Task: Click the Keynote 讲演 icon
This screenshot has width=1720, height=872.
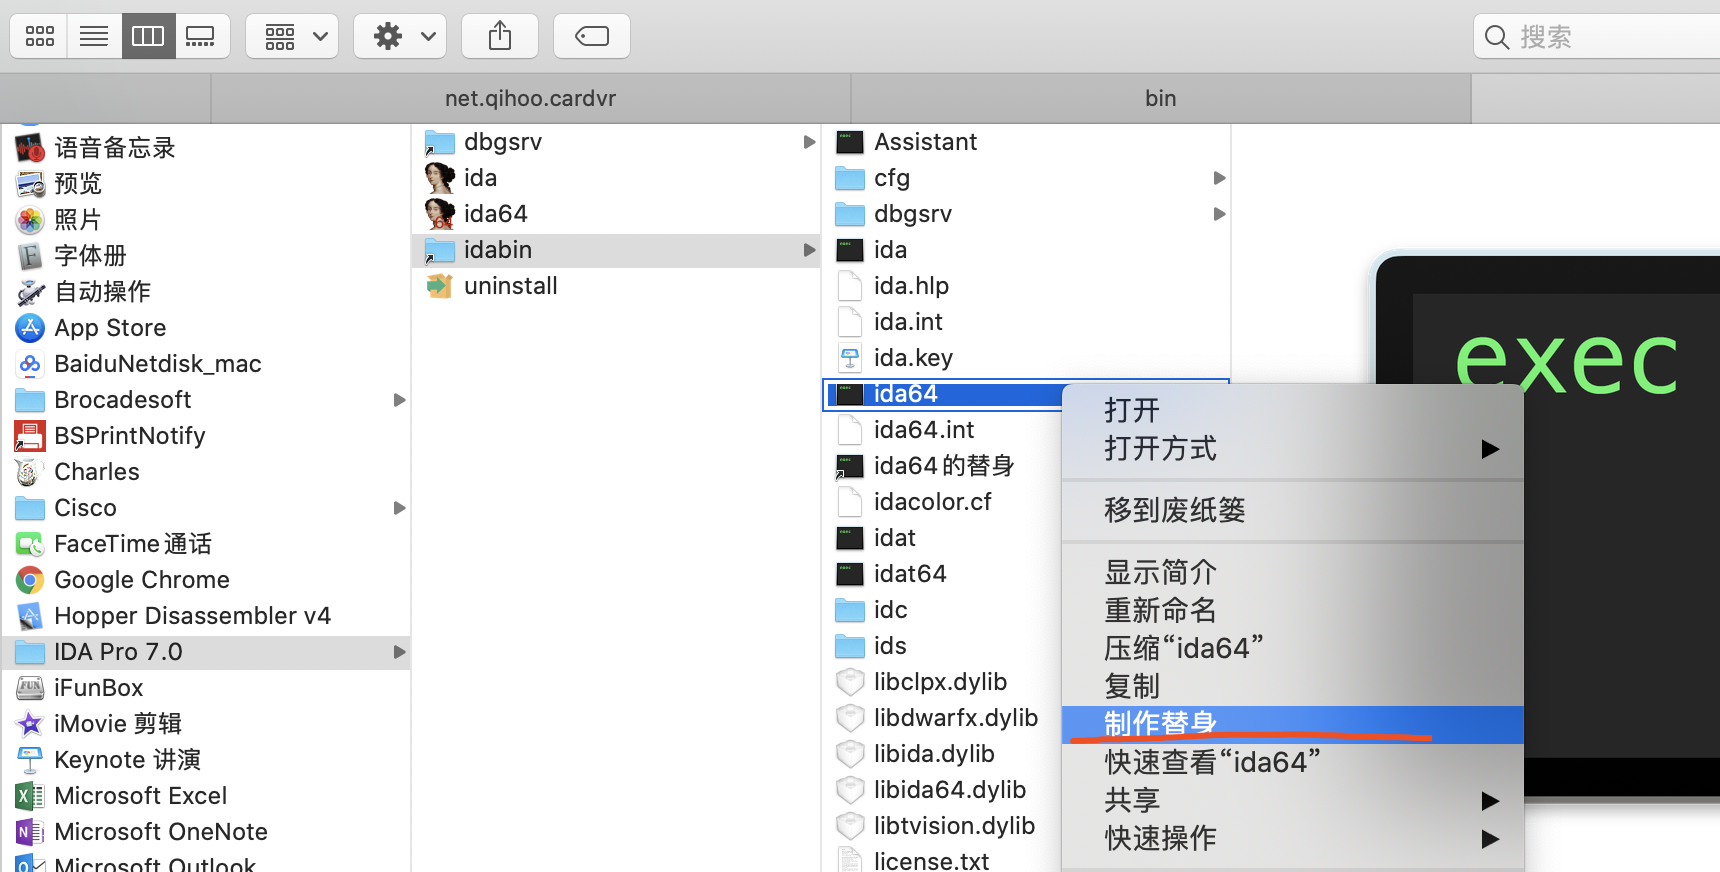Action: [x=30, y=760]
